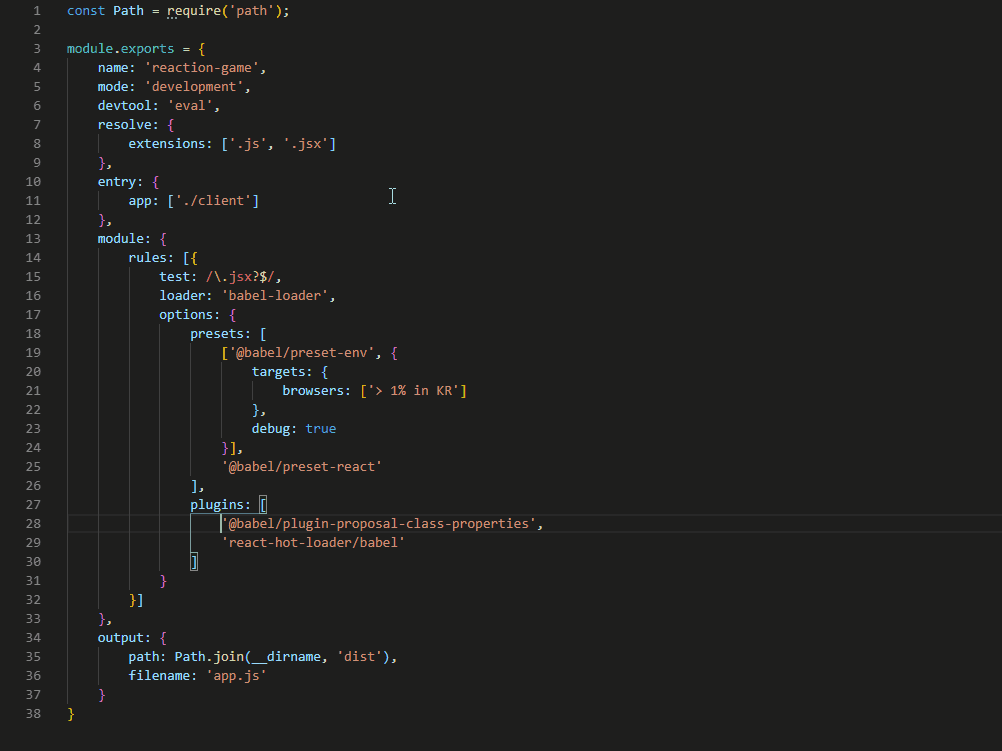Image resolution: width=1002 pixels, height=751 pixels.
Task: Click the __dirname argument
Action: [x=286, y=657]
